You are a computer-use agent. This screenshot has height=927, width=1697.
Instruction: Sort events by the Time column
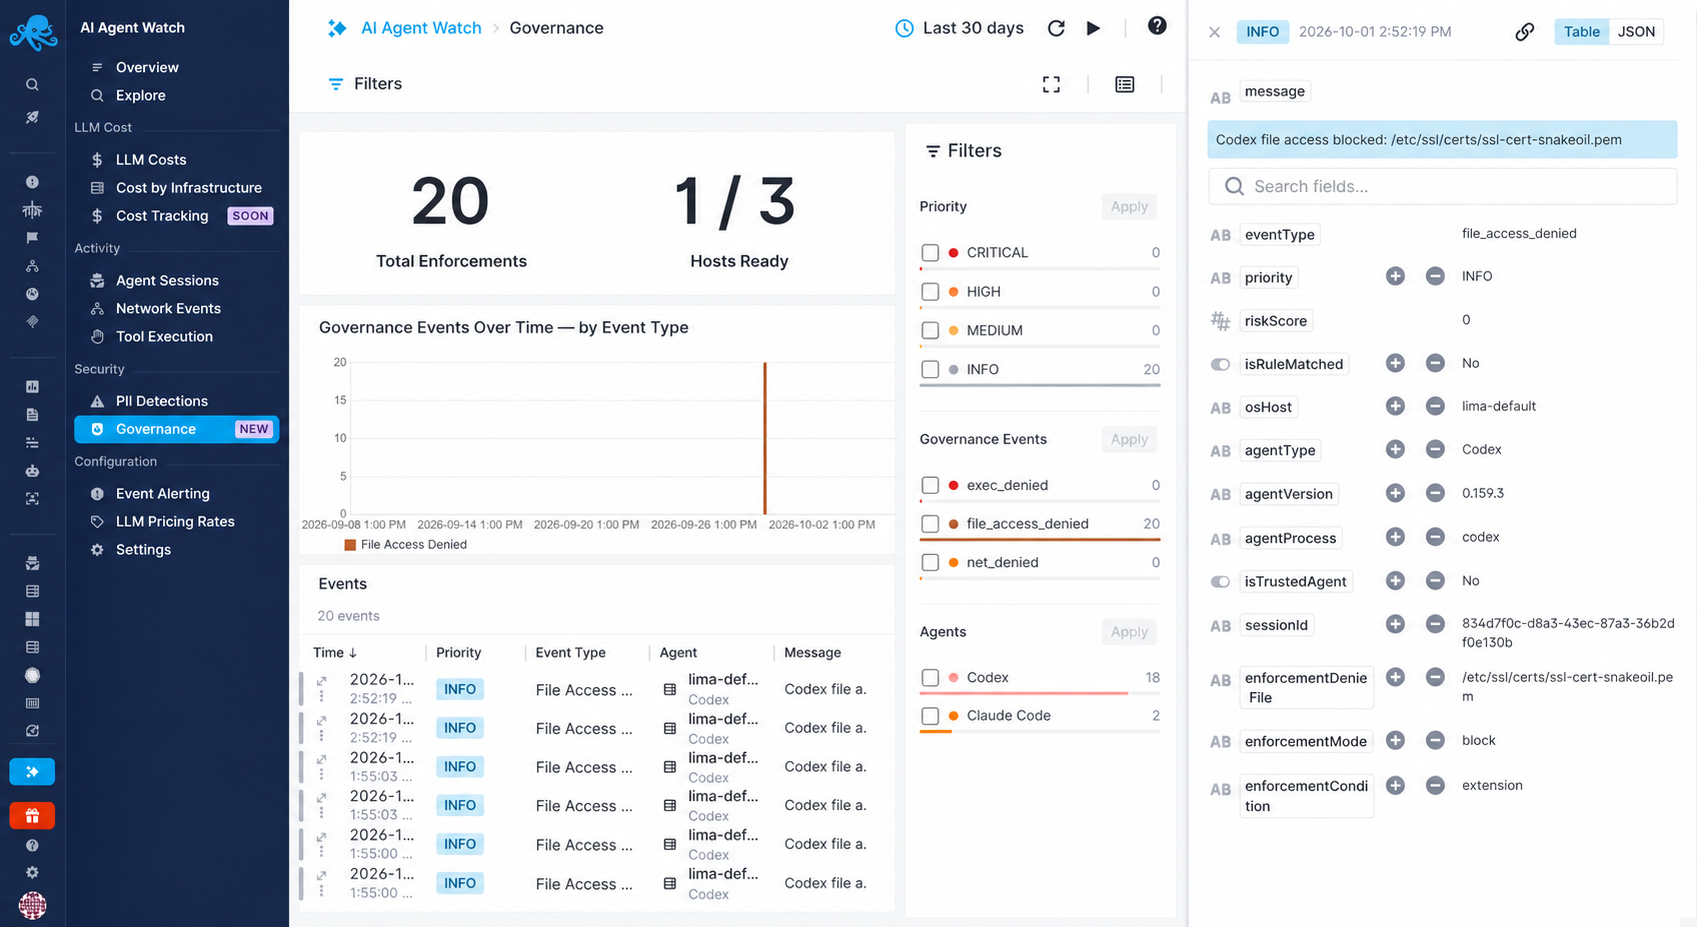click(335, 653)
